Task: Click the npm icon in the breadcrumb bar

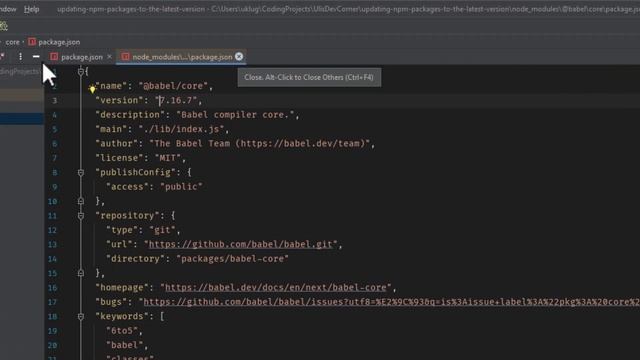Action: (32, 42)
